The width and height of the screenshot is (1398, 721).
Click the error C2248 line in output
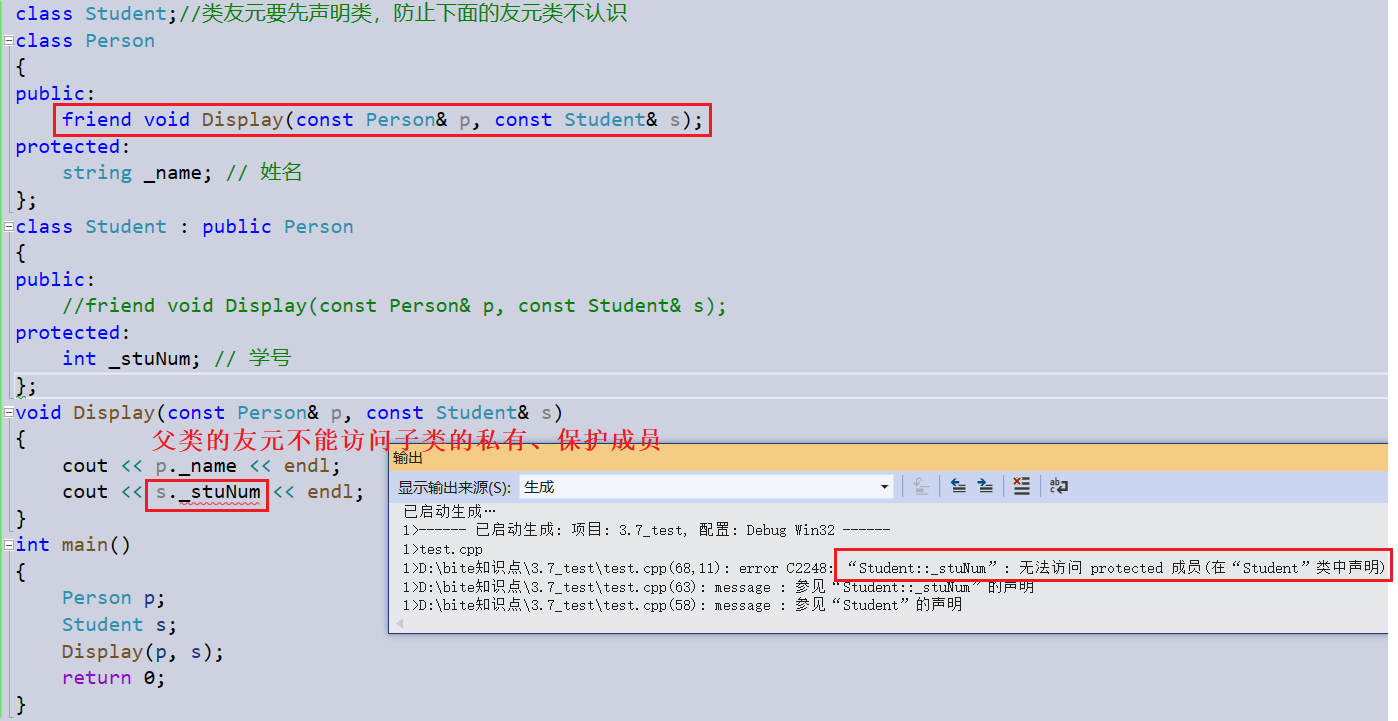895,568
